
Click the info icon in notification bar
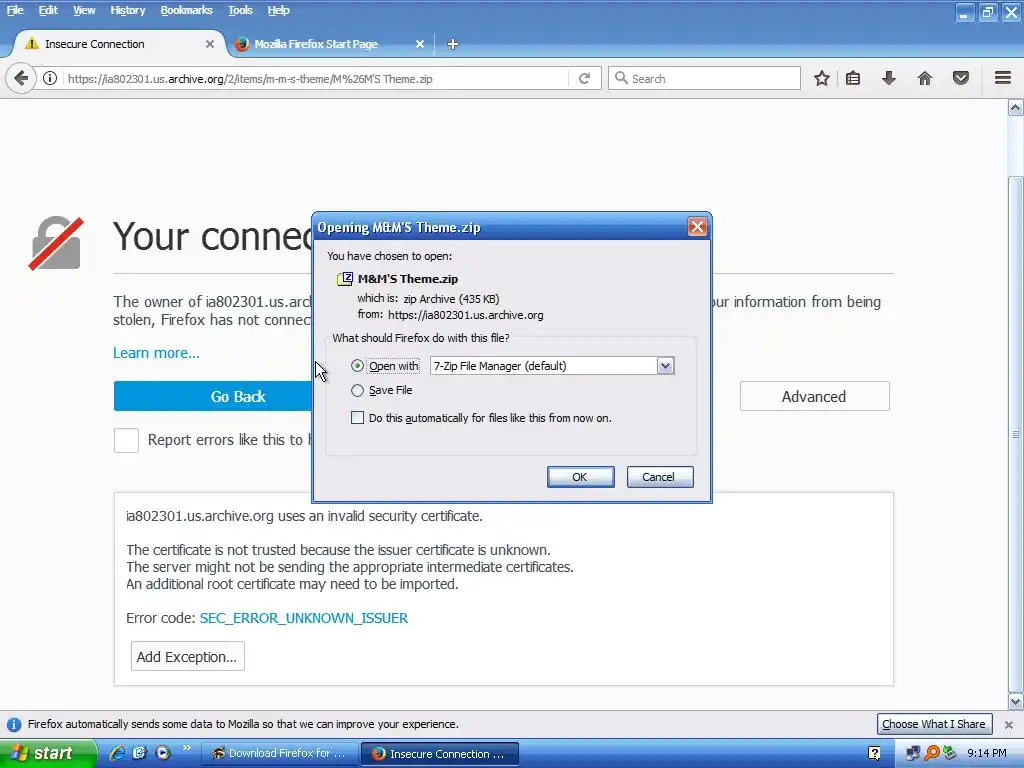(x=14, y=724)
